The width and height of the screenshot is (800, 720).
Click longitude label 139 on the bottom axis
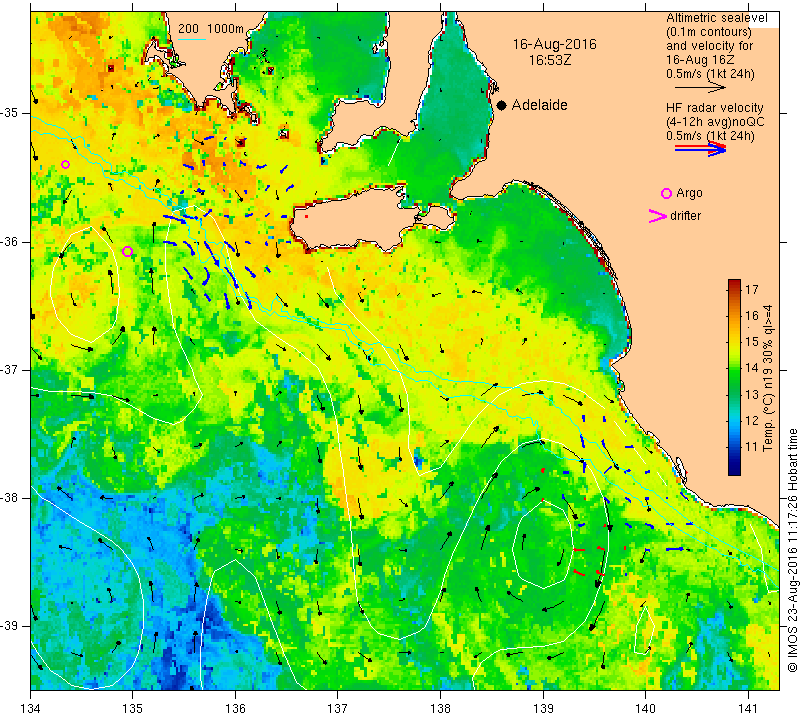pyautogui.click(x=543, y=708)
